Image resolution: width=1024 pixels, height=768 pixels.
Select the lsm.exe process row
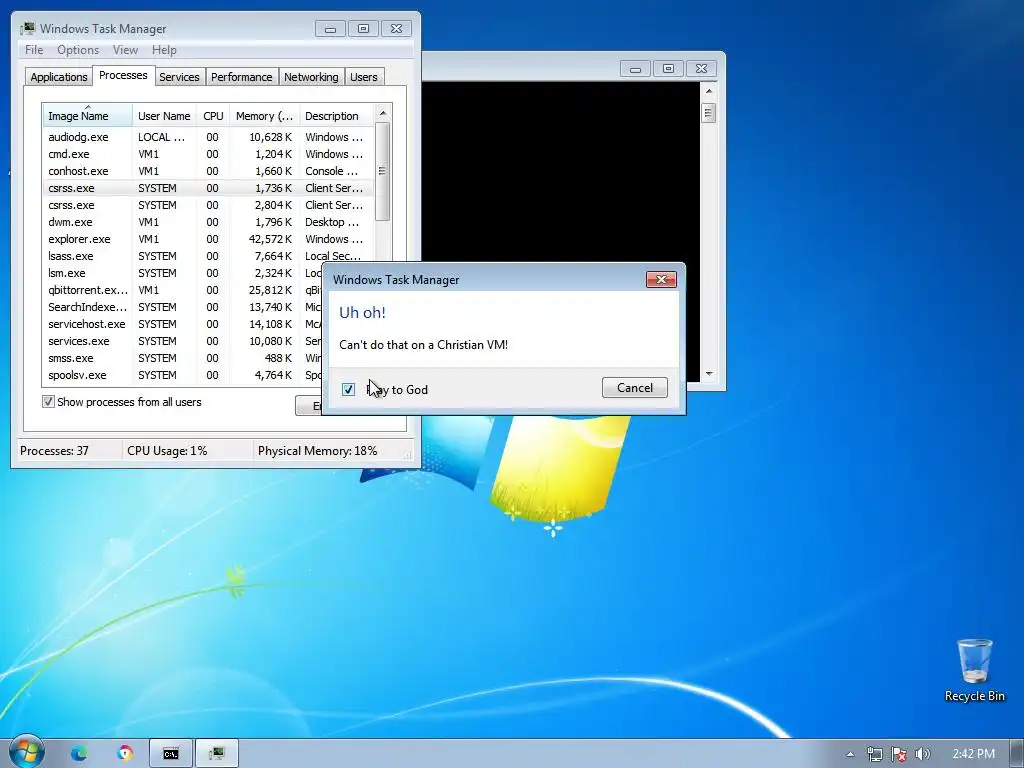183,273
